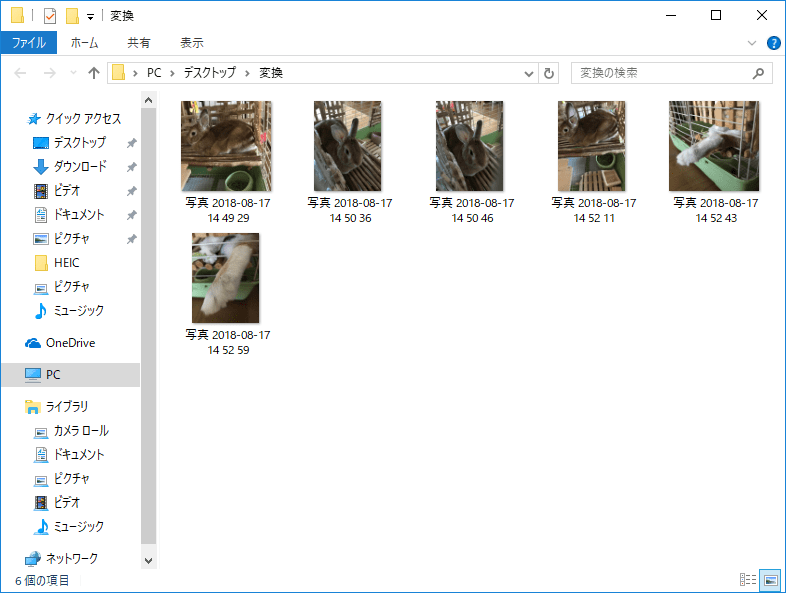Click the Properties icon in quick access toolbar
The width and height of the screenshot is (786, 593).
coord(50,16)
